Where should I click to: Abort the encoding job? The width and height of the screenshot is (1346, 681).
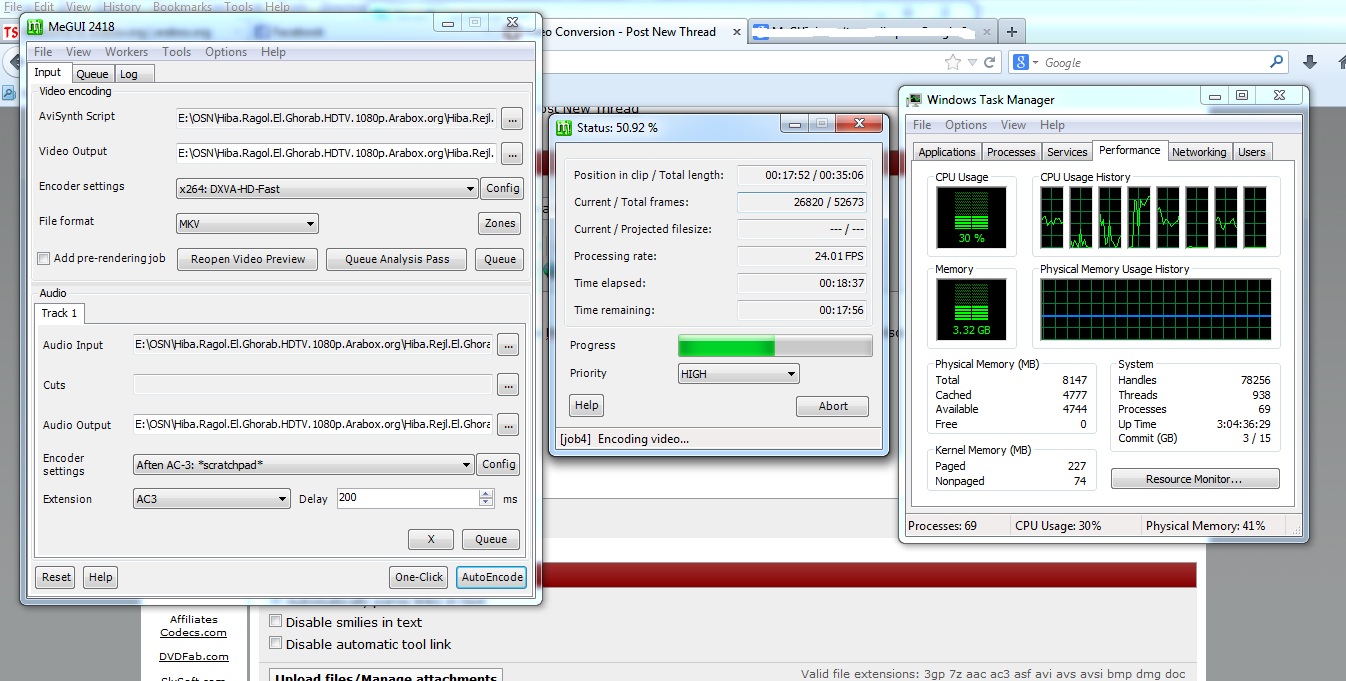[833, 406]
